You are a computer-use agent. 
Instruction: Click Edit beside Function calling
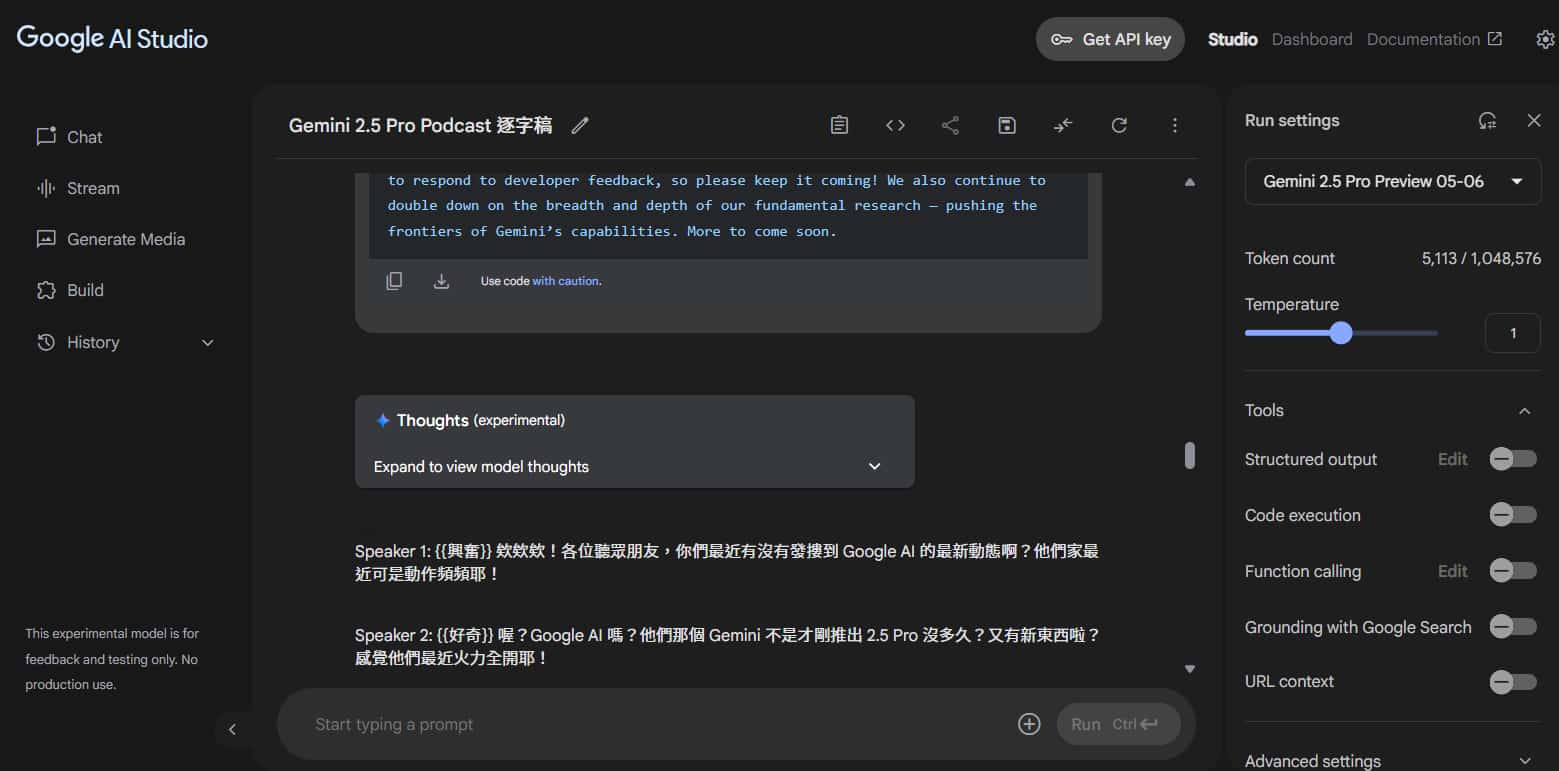pyautogui.click(x=1453, y=571)
